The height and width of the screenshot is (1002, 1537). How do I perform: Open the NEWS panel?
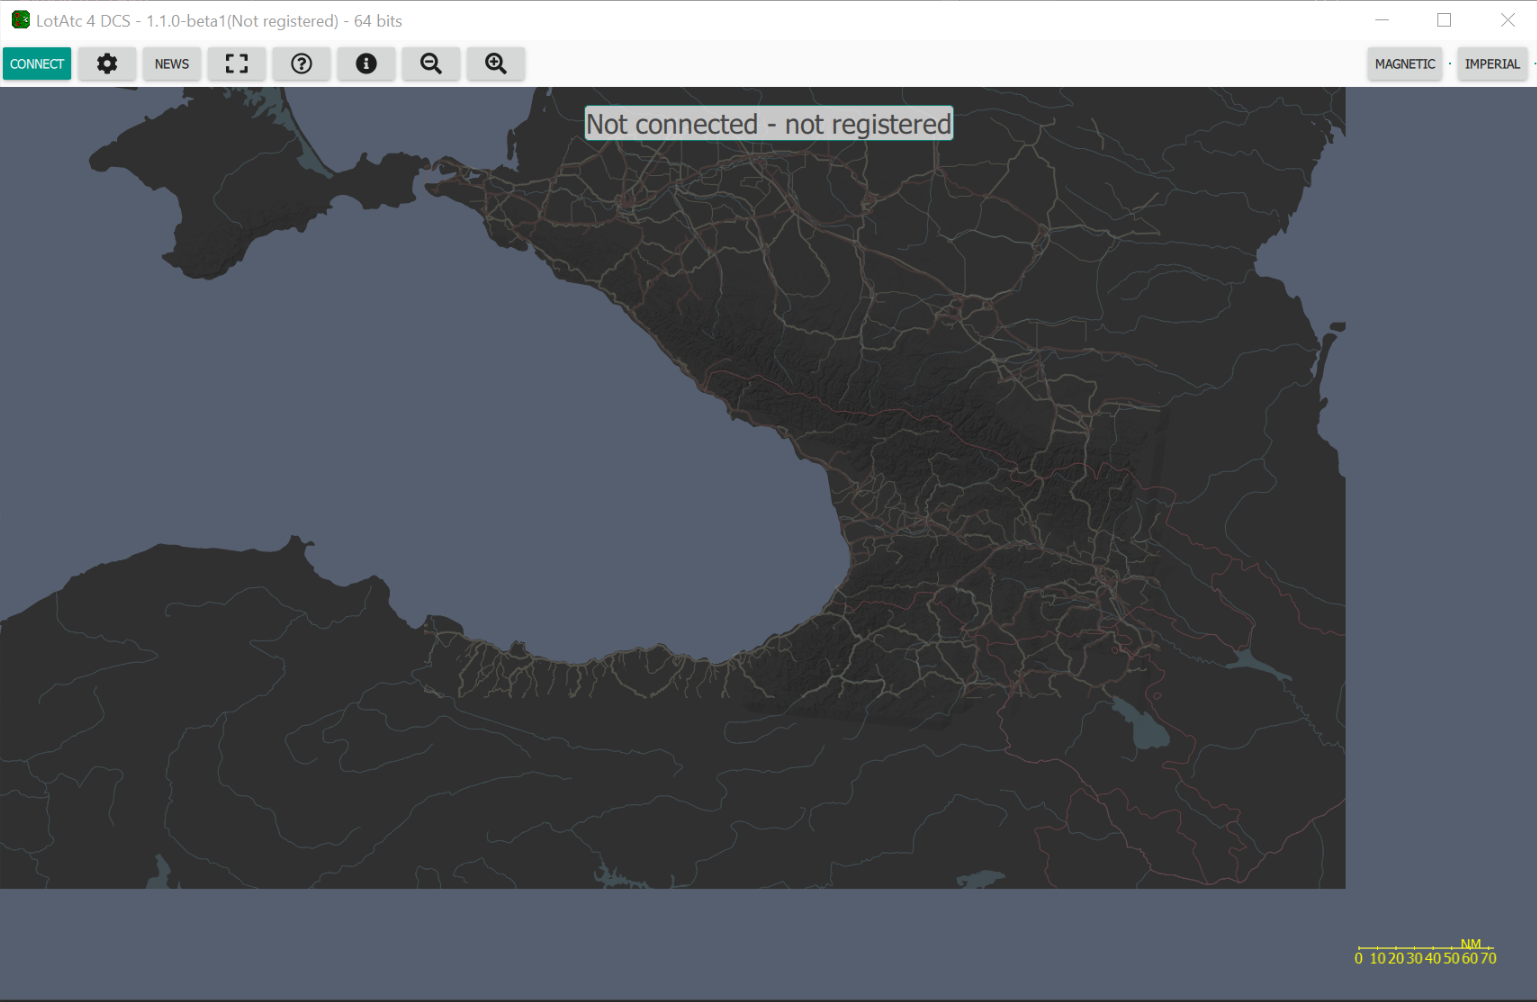[x=172, y=64]
